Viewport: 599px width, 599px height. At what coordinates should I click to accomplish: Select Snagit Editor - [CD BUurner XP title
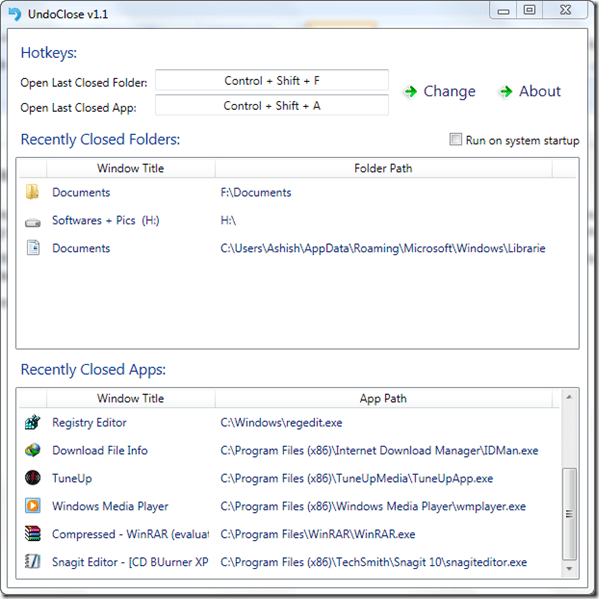click(x=130, y=562)
